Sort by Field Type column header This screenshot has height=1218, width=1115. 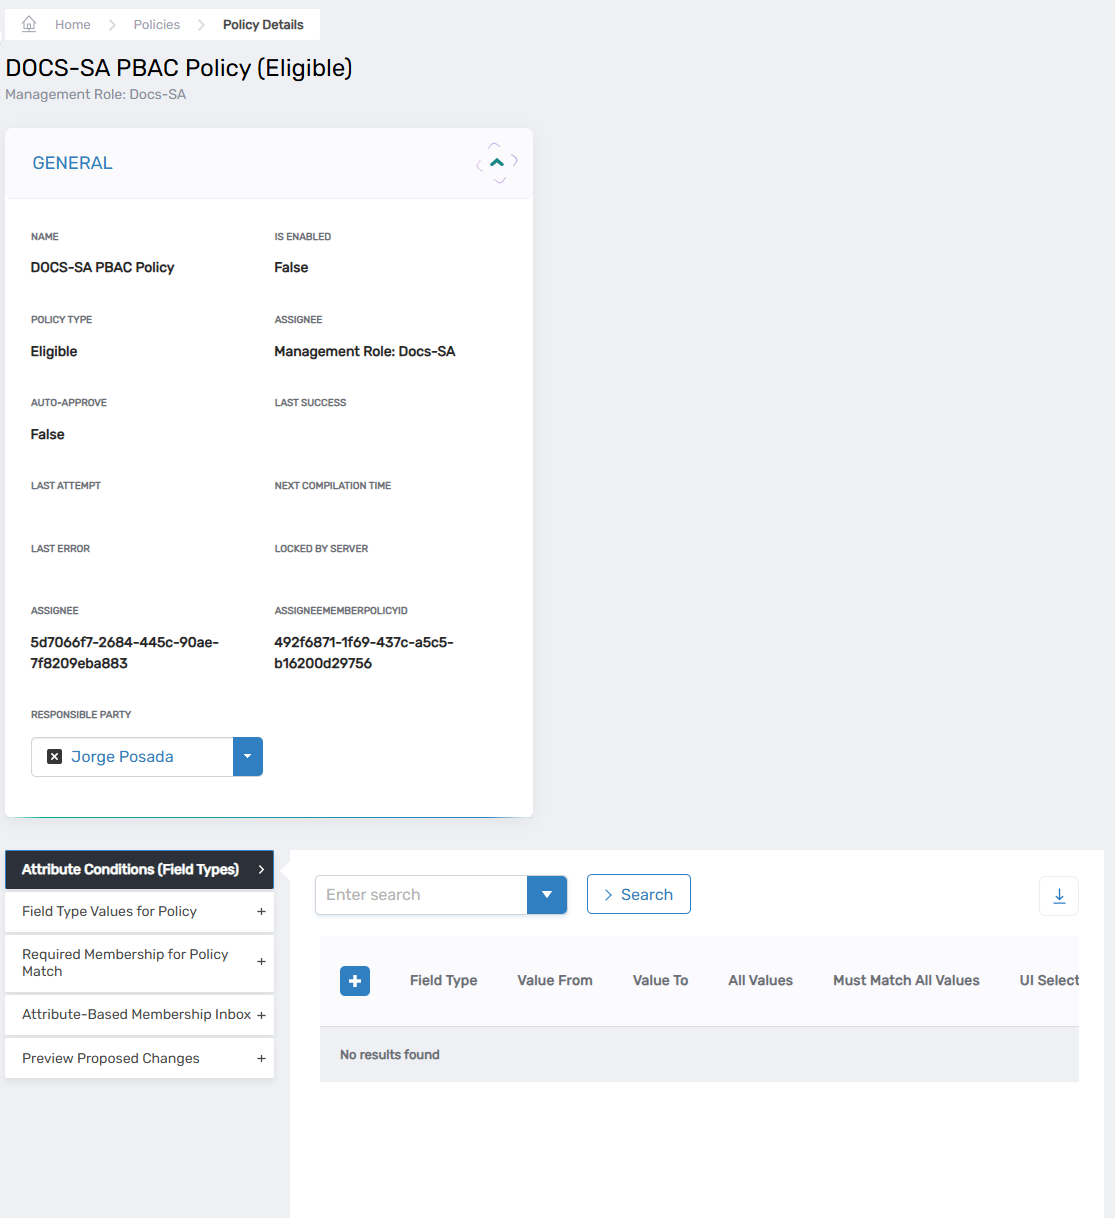(443, 981)
